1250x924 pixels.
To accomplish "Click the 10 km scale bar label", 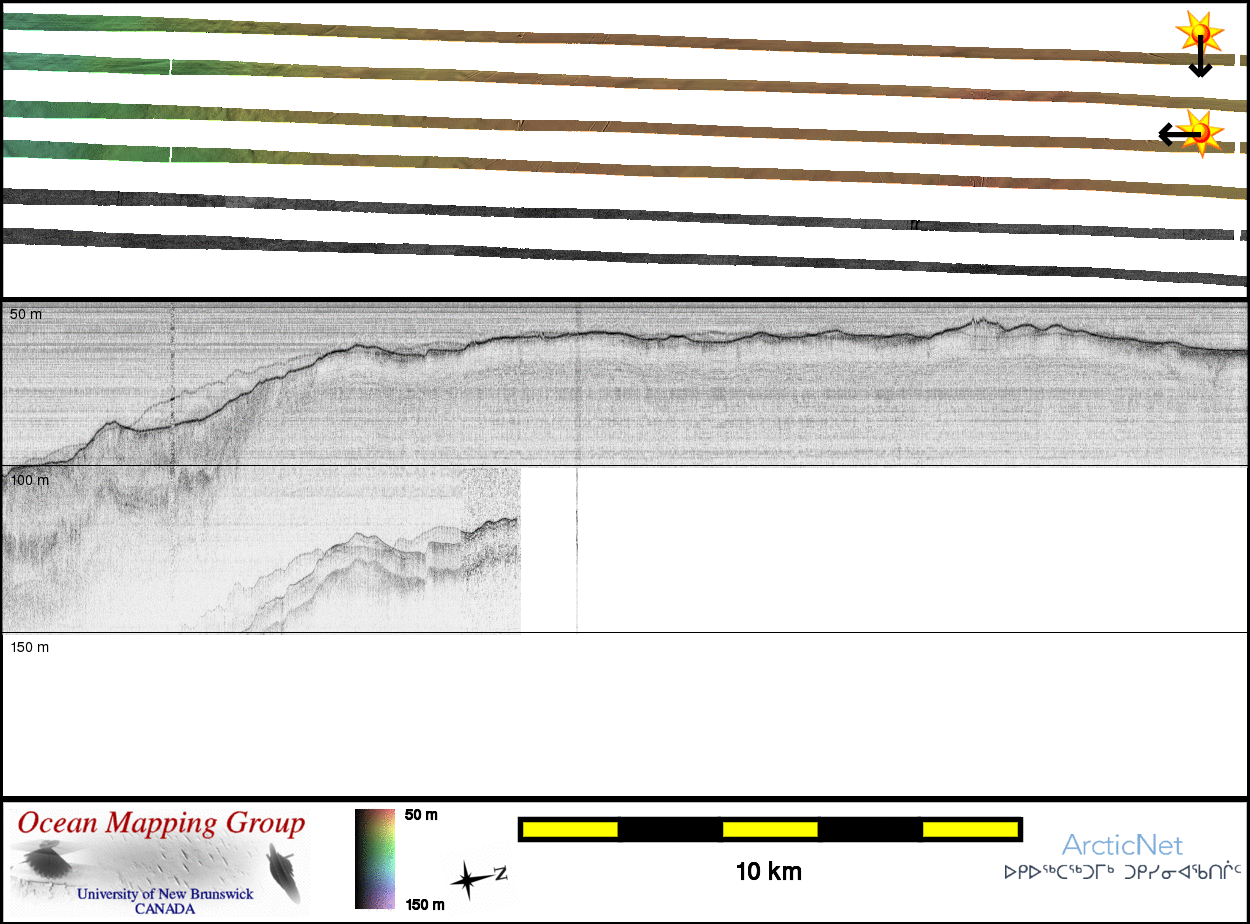I will pyautogui.click(x=768, y=871).
